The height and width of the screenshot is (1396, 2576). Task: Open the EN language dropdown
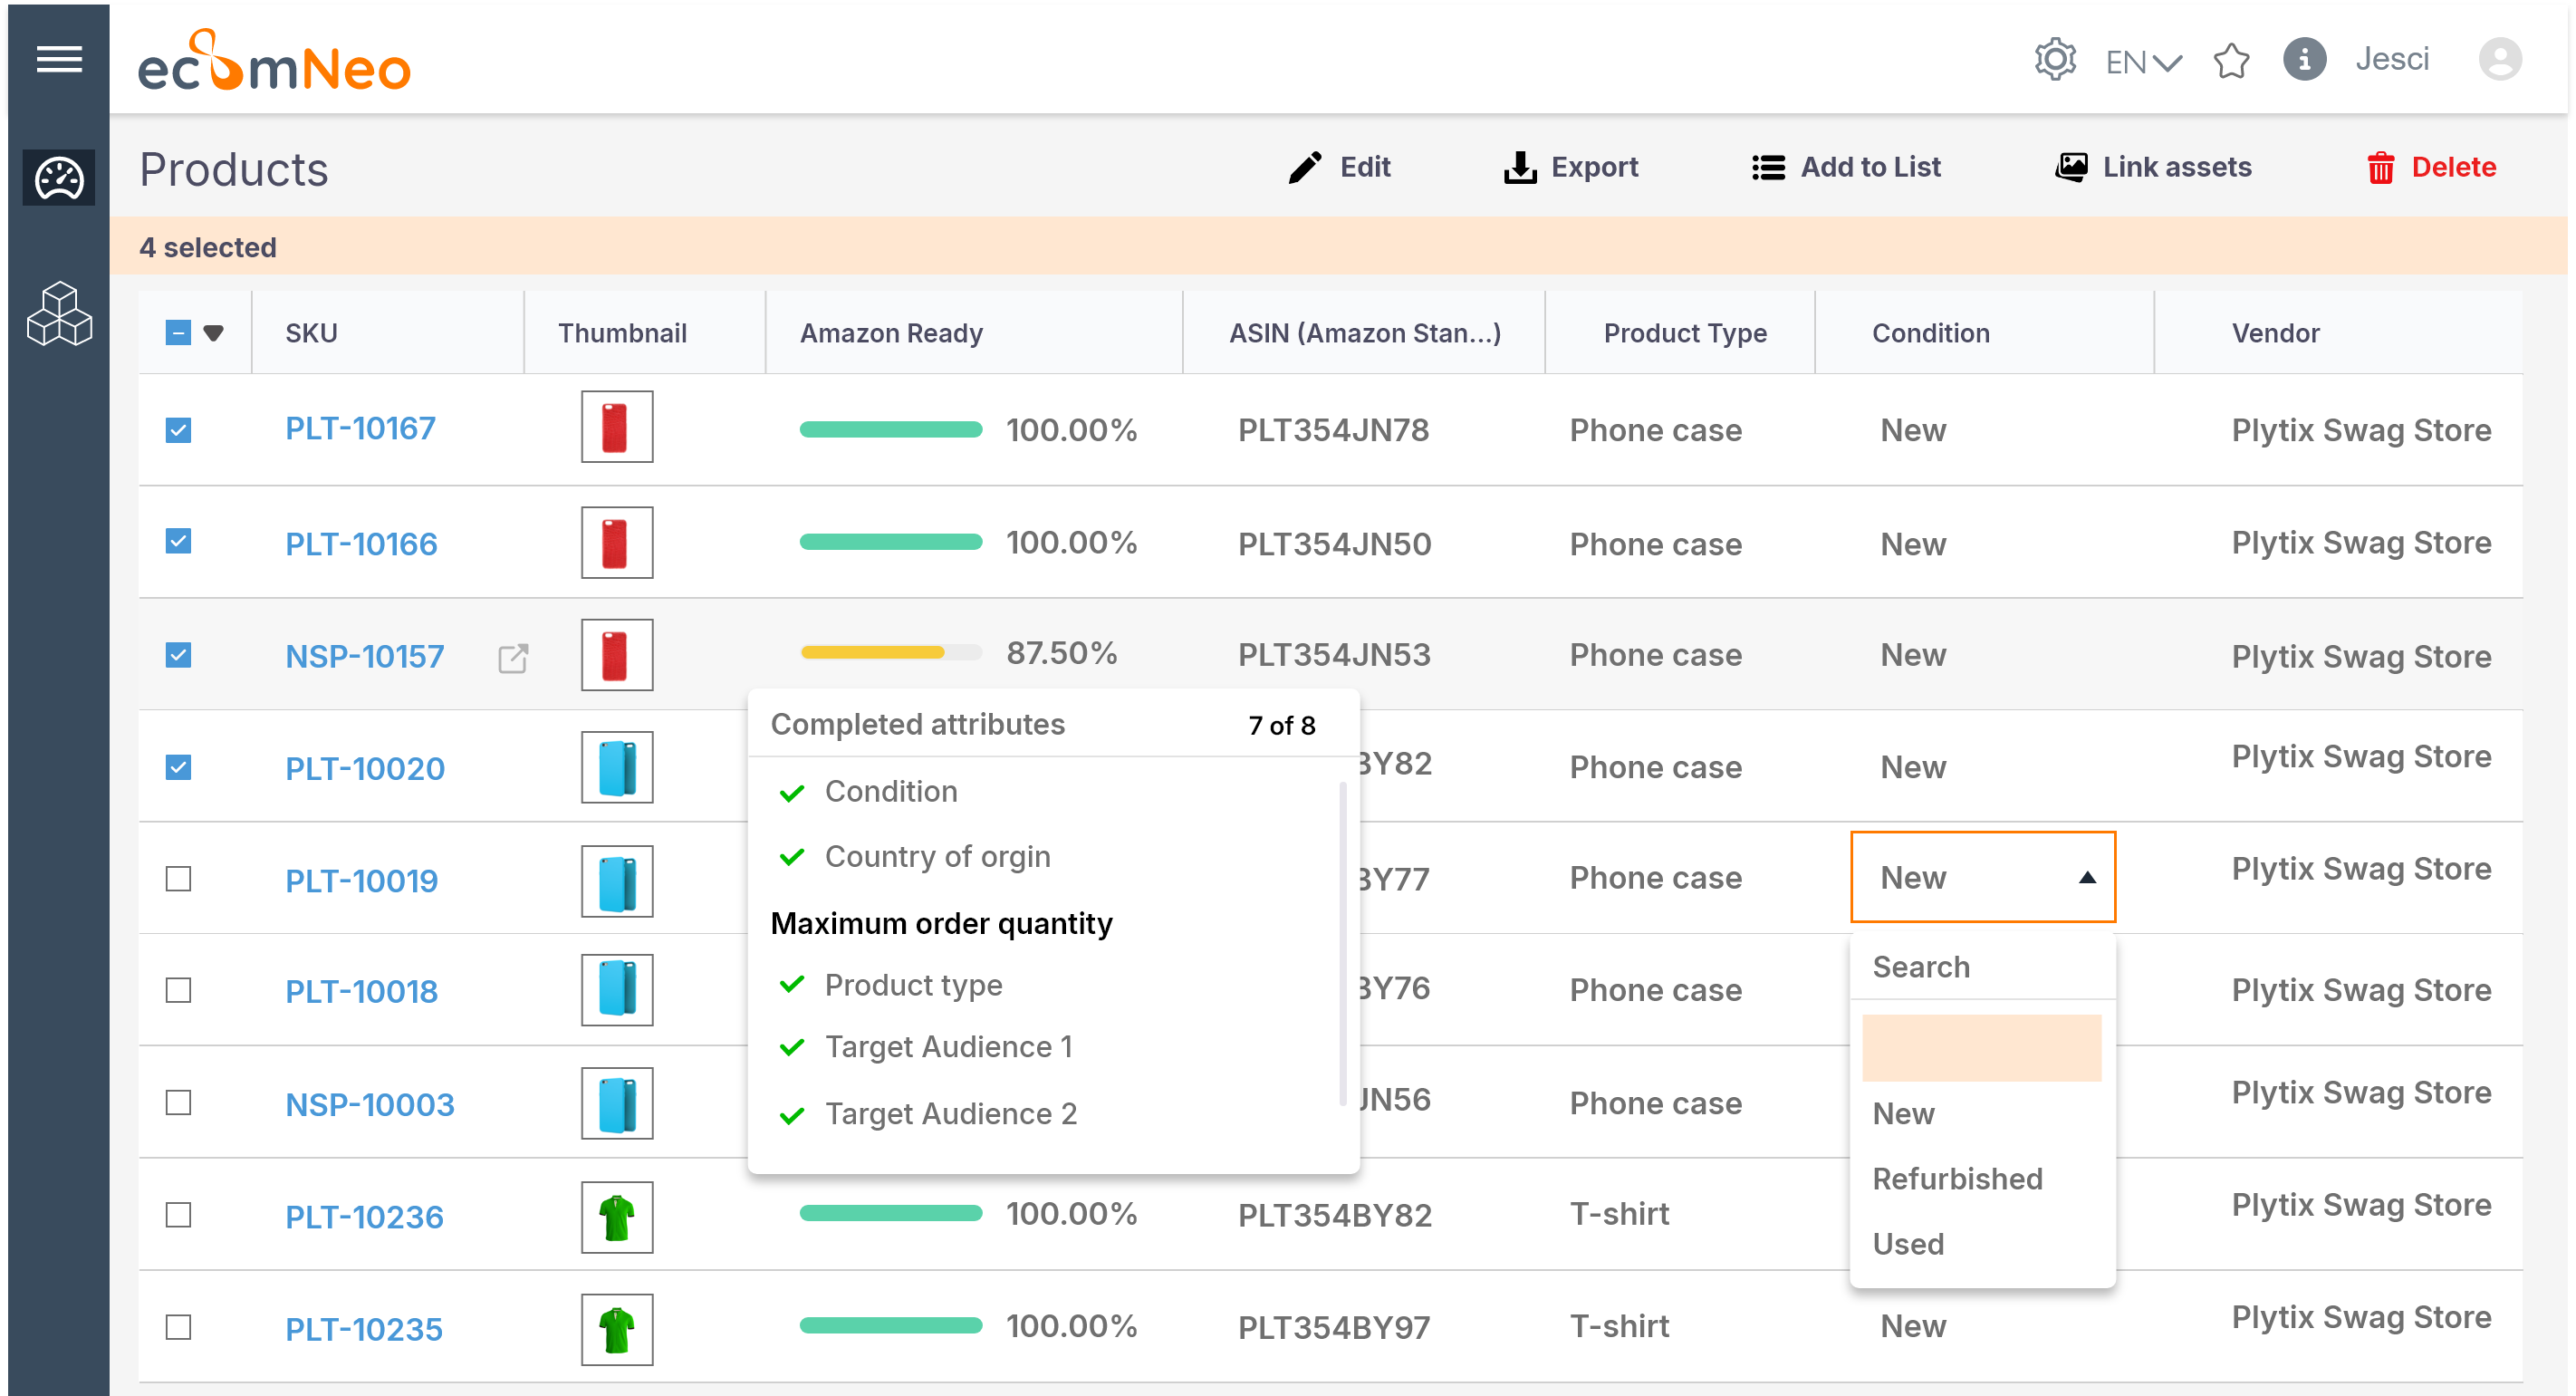click(2142, 60)
